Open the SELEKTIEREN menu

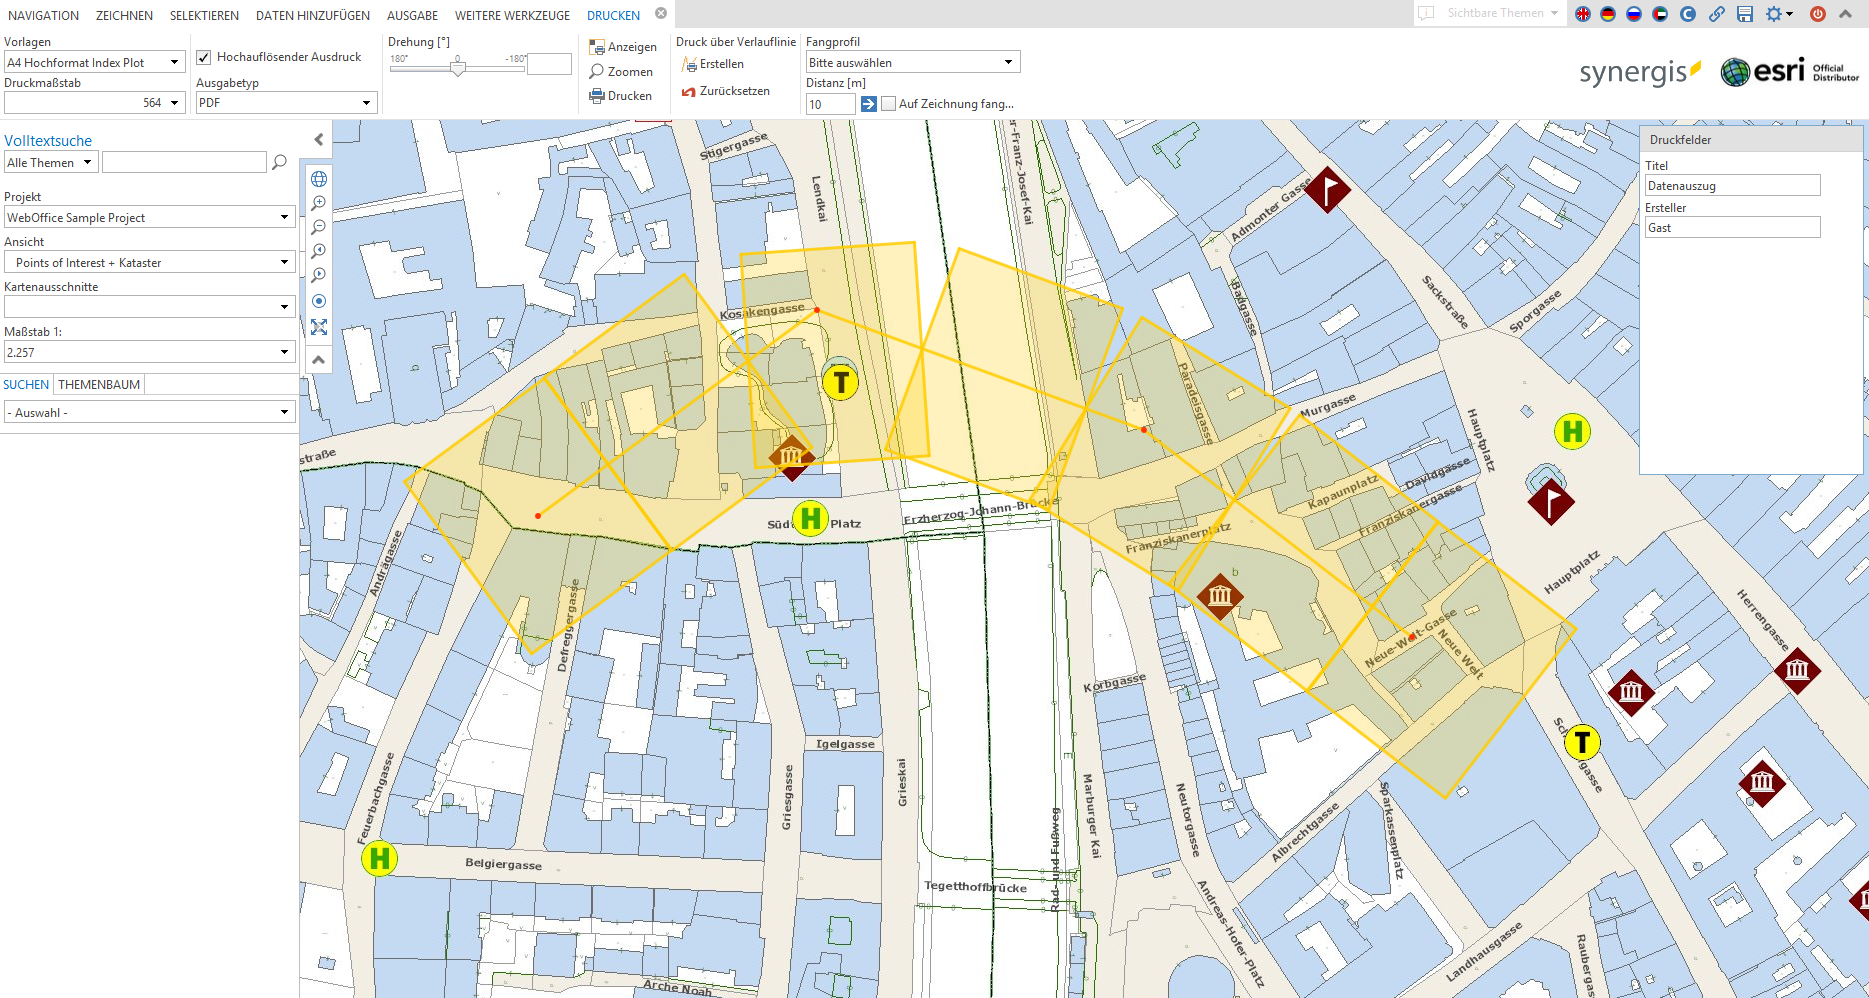204,15
